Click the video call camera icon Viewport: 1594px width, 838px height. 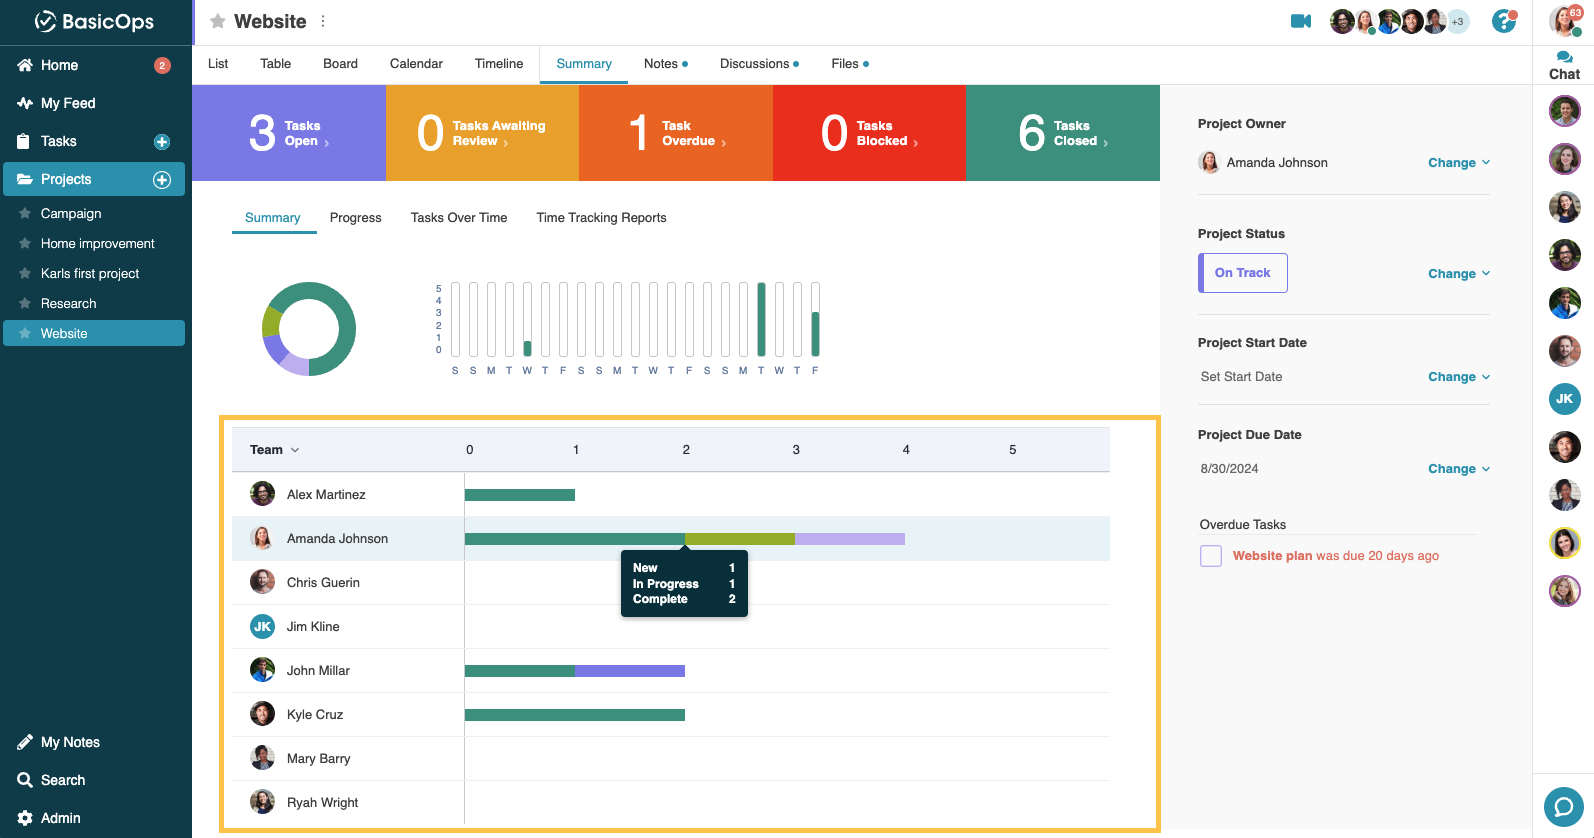[1300, 21]
